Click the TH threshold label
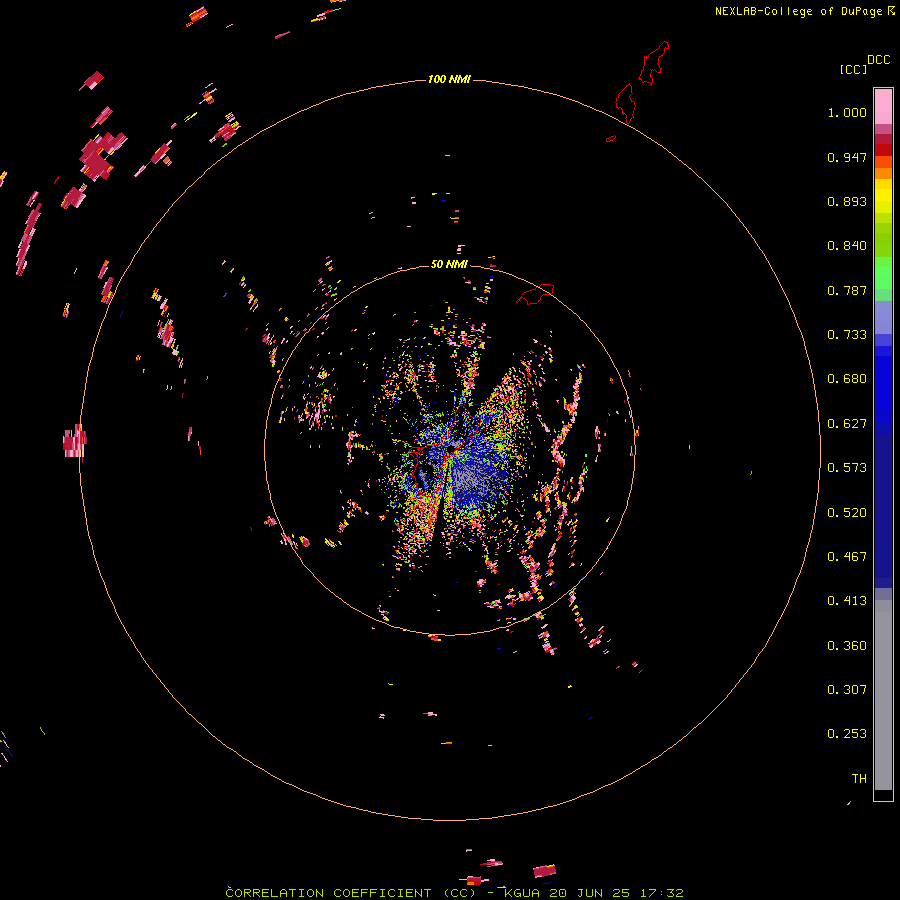900x900 pixels. coord(859,779)
